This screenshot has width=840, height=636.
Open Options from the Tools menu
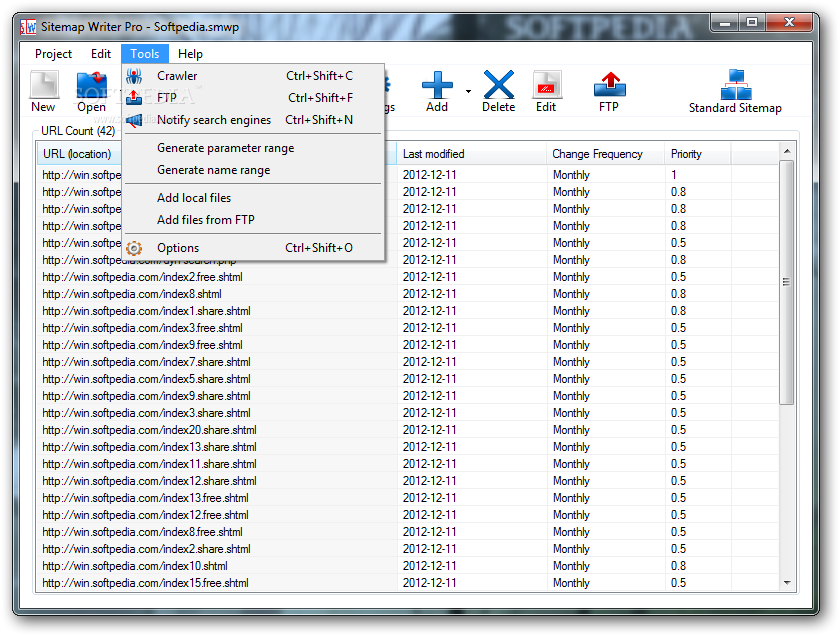click(253, 248)
